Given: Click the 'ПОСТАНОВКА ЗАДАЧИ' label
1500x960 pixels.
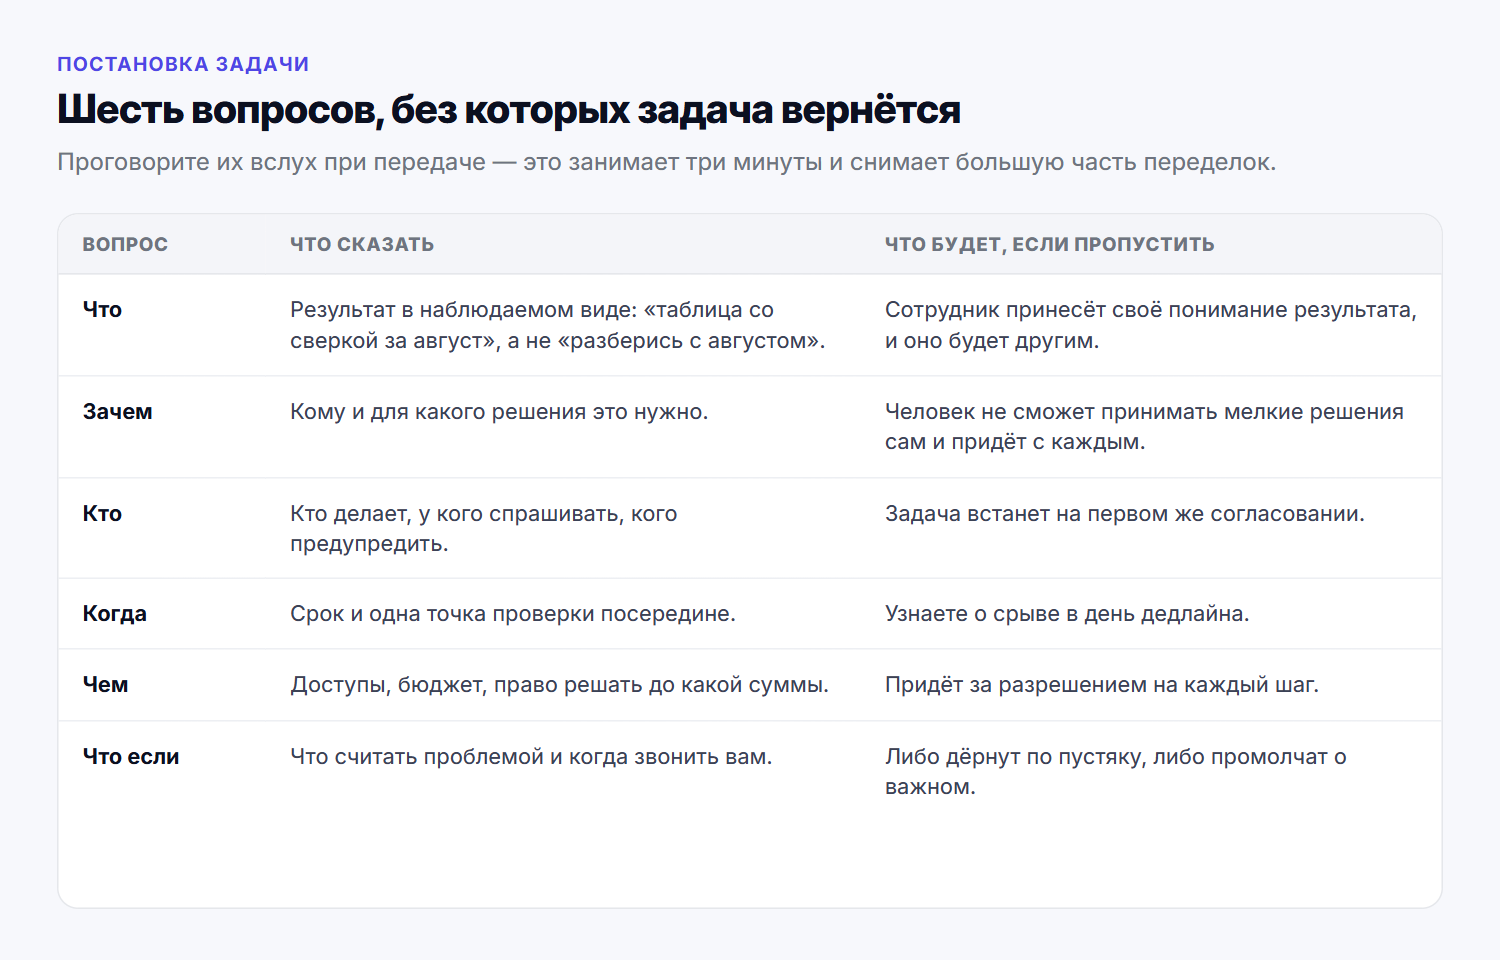Looking at the screenshot, I should pyautogui.click(x=183, y=64).
